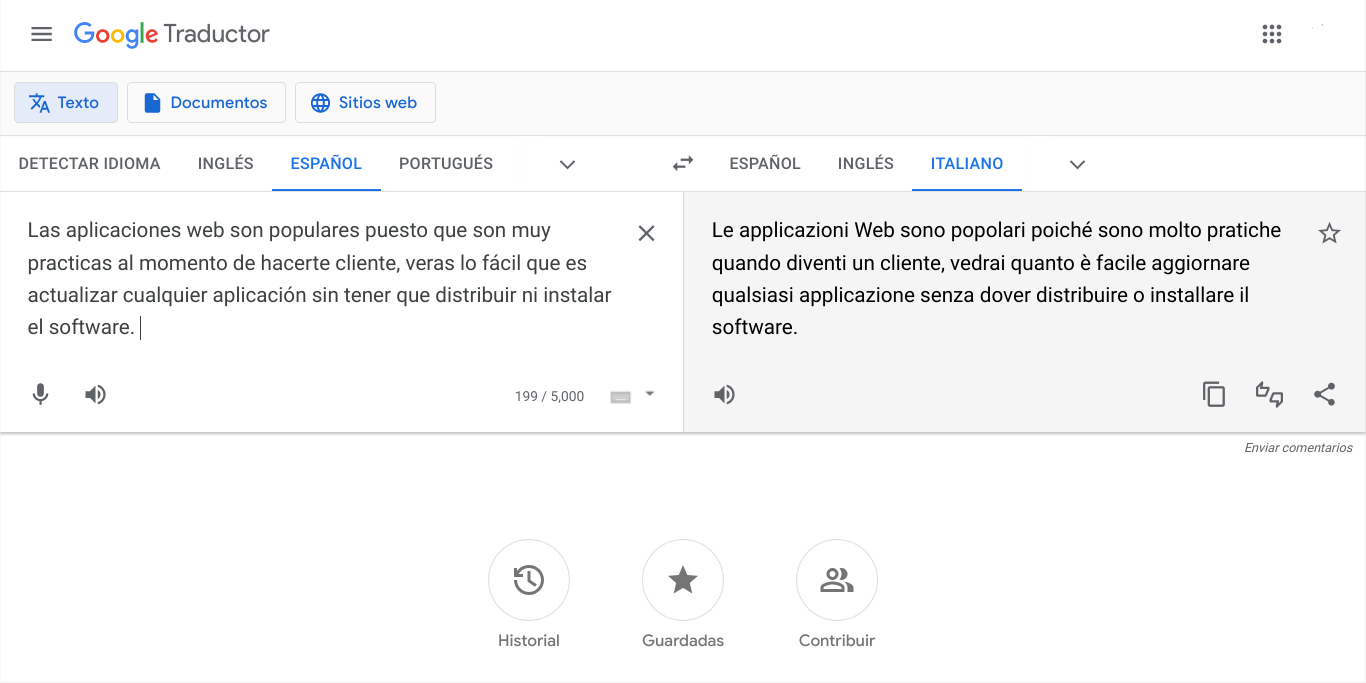Click the Enviar comentarios link
This screenshot has width=1366, height=683.
(1298, 447)
